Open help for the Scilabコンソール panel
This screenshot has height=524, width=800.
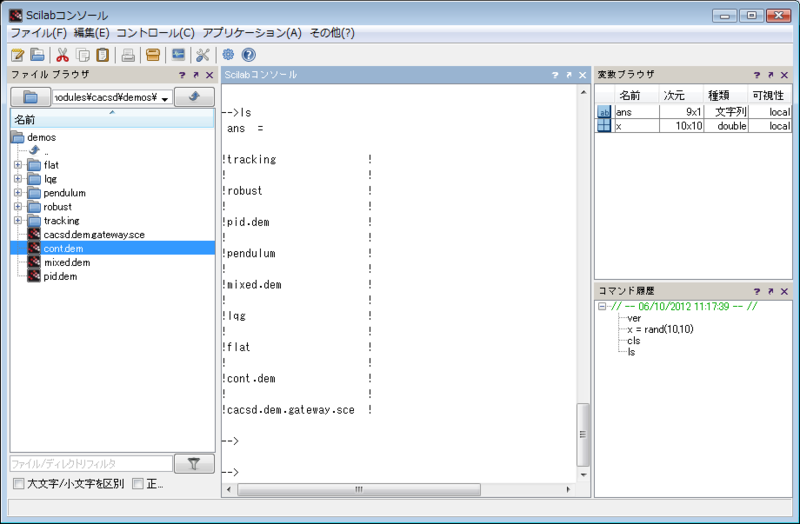pos(555,75)
